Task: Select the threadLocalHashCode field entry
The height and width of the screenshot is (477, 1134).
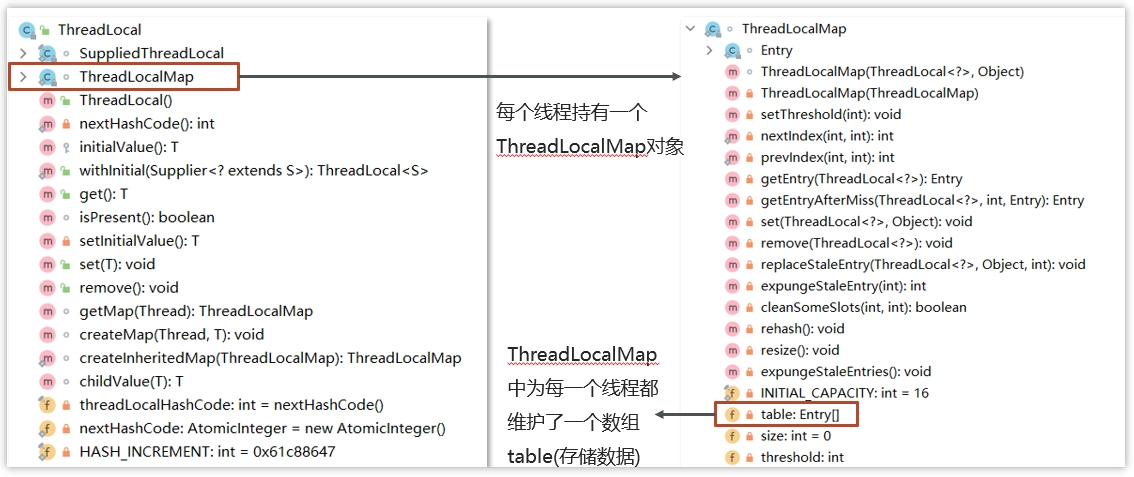Action: [x=231, y=405]
